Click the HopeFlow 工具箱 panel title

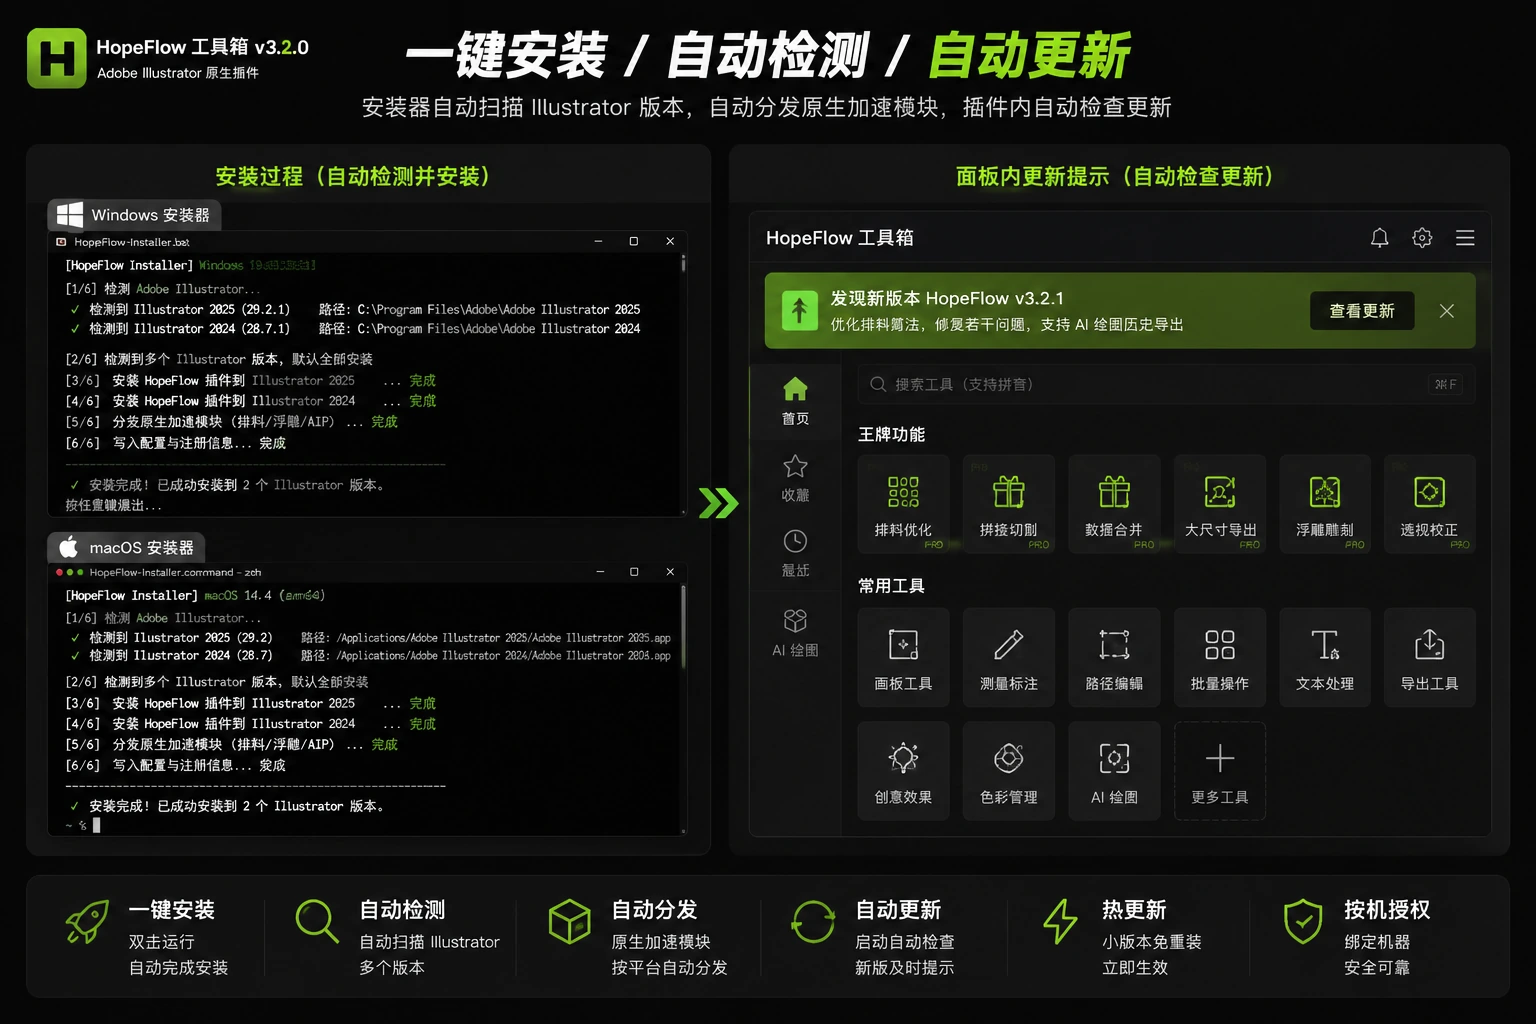(x=840, y=238)
